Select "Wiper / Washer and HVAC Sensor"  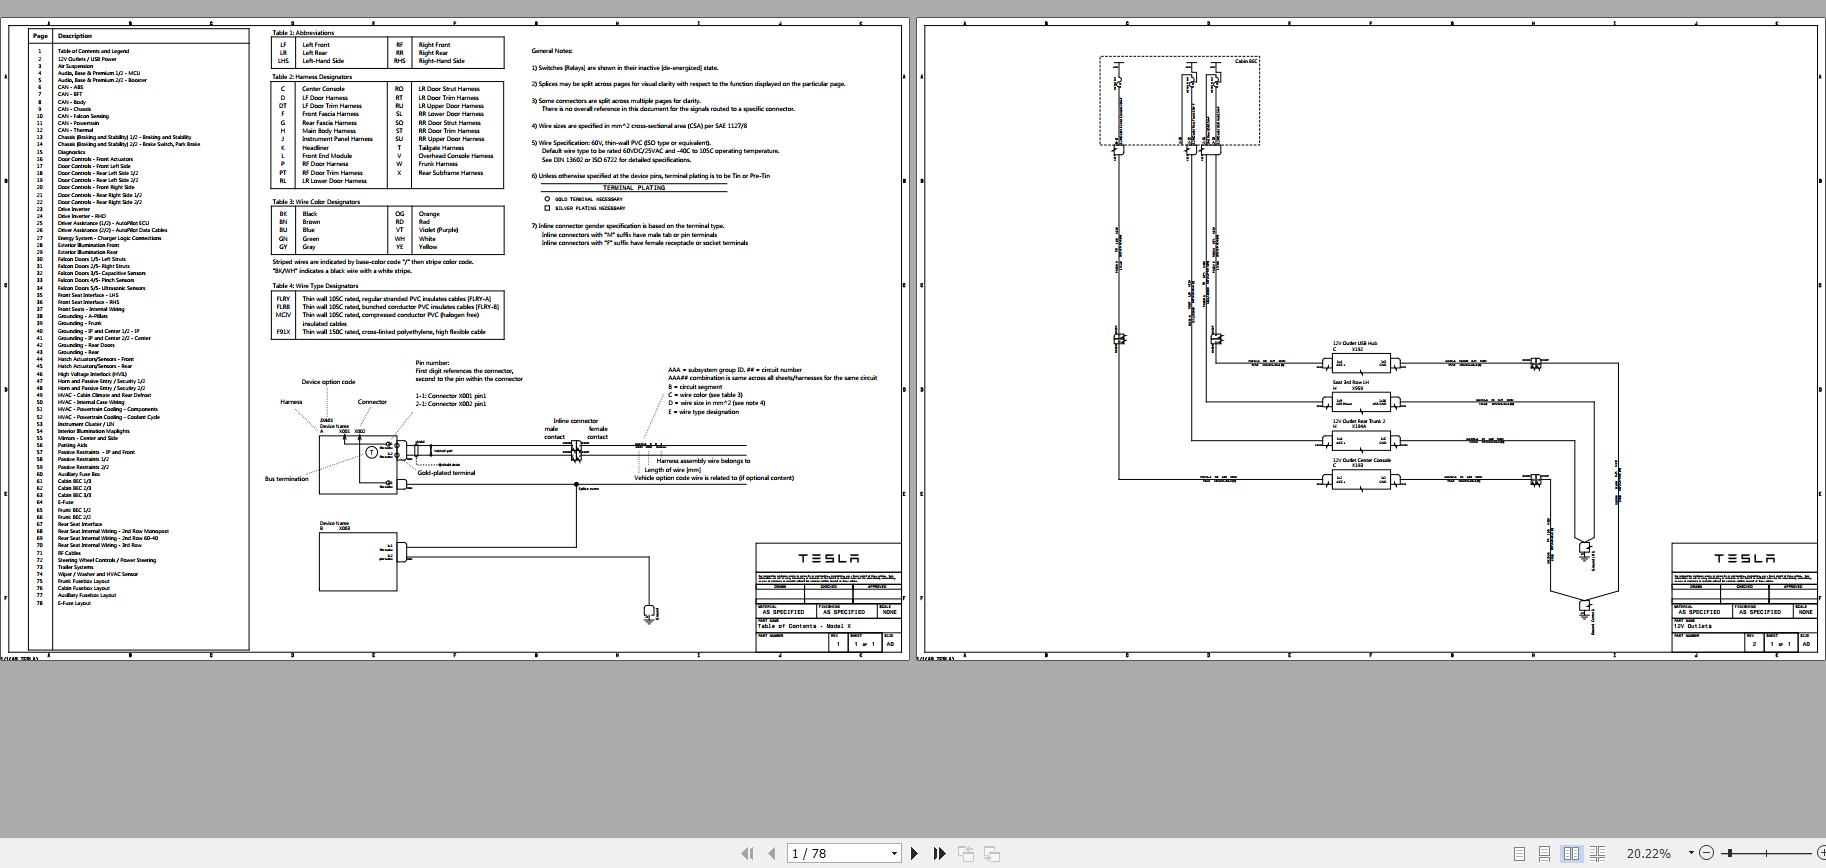coord(98,574)
